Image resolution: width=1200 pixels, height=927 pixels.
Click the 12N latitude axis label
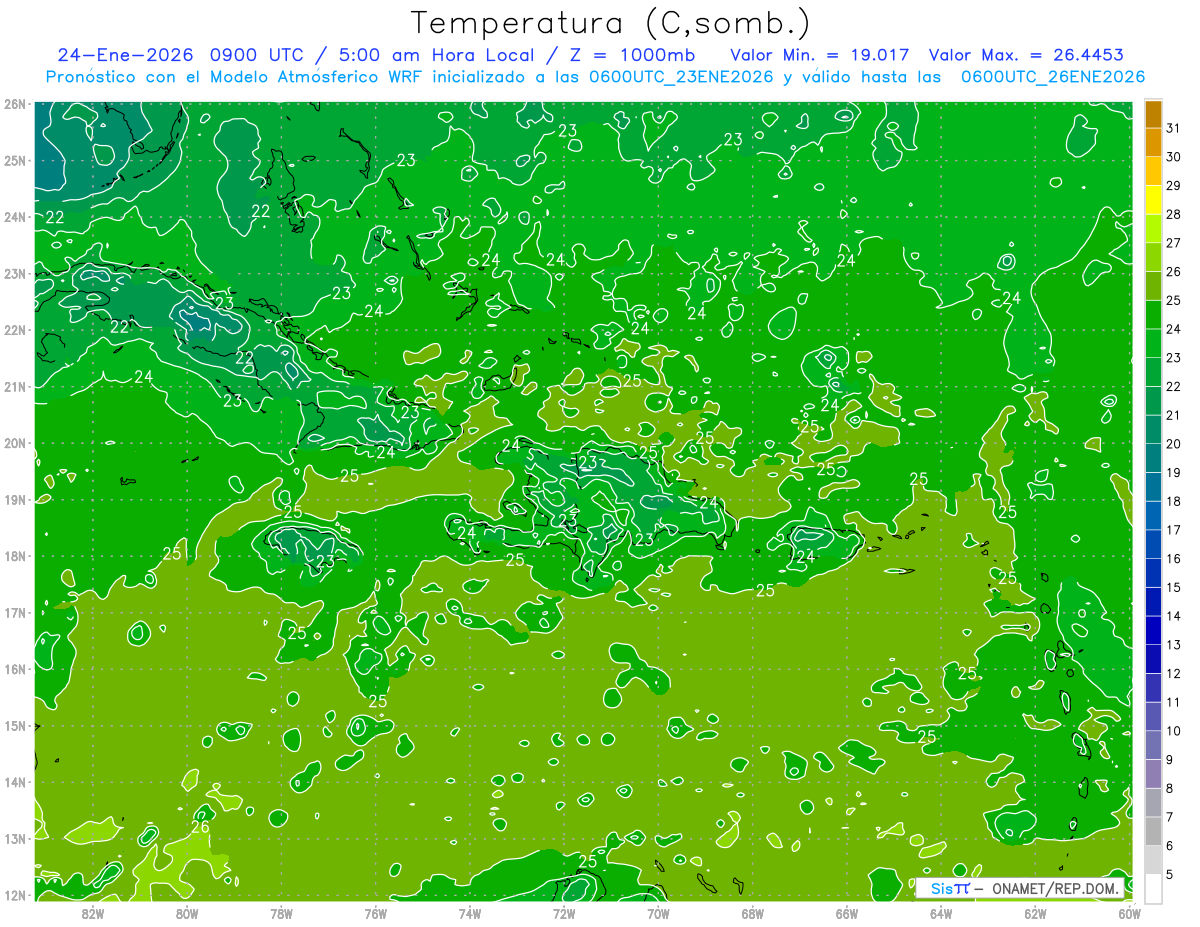pos(14,895)
